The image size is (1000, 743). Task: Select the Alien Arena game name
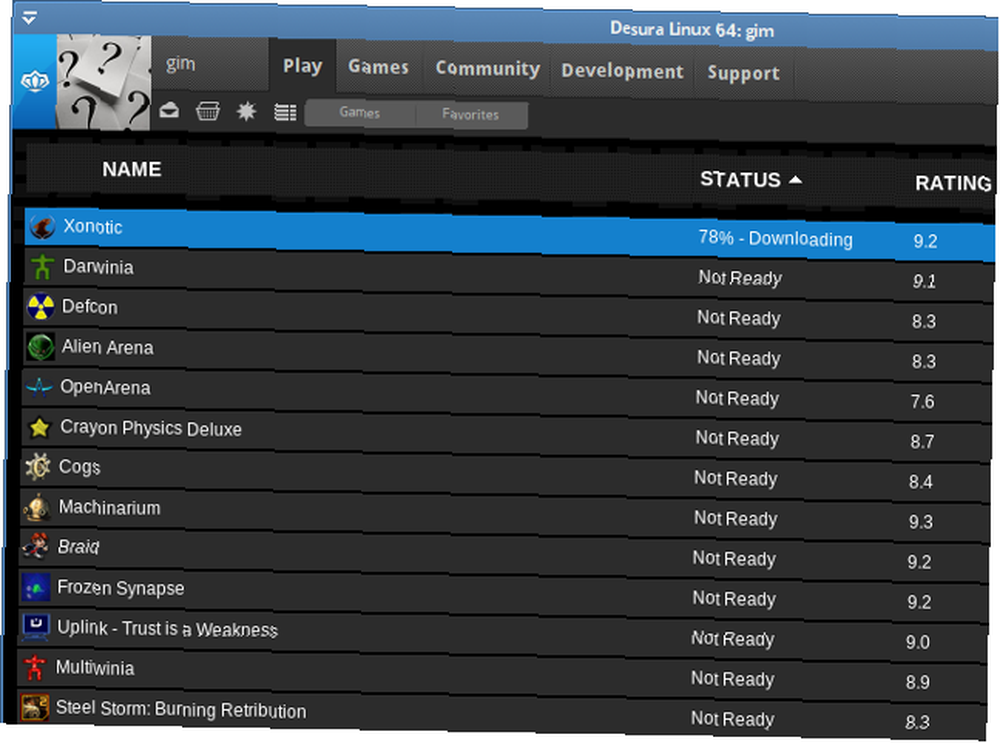click(x=107, y=347)
